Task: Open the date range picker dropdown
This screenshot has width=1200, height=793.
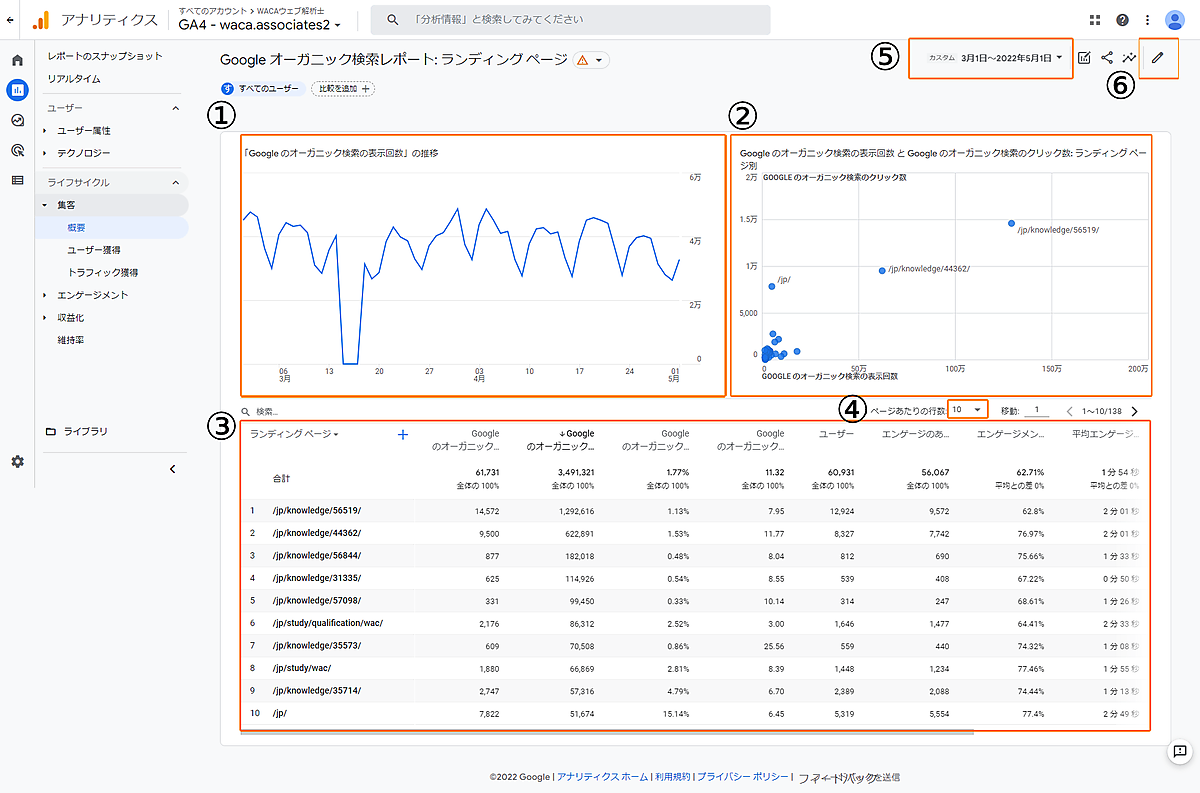Action: pos(1010,58)
